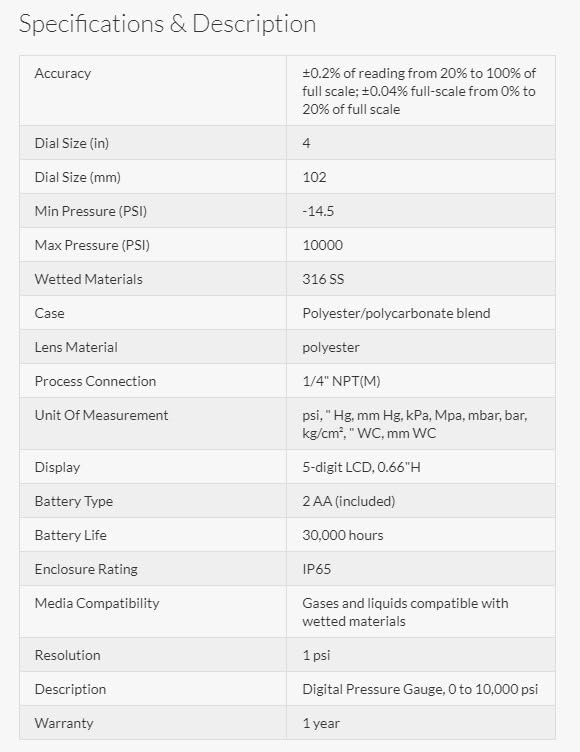Click the Media Compatibility label
580x752 pixels.
coord(97,603)
